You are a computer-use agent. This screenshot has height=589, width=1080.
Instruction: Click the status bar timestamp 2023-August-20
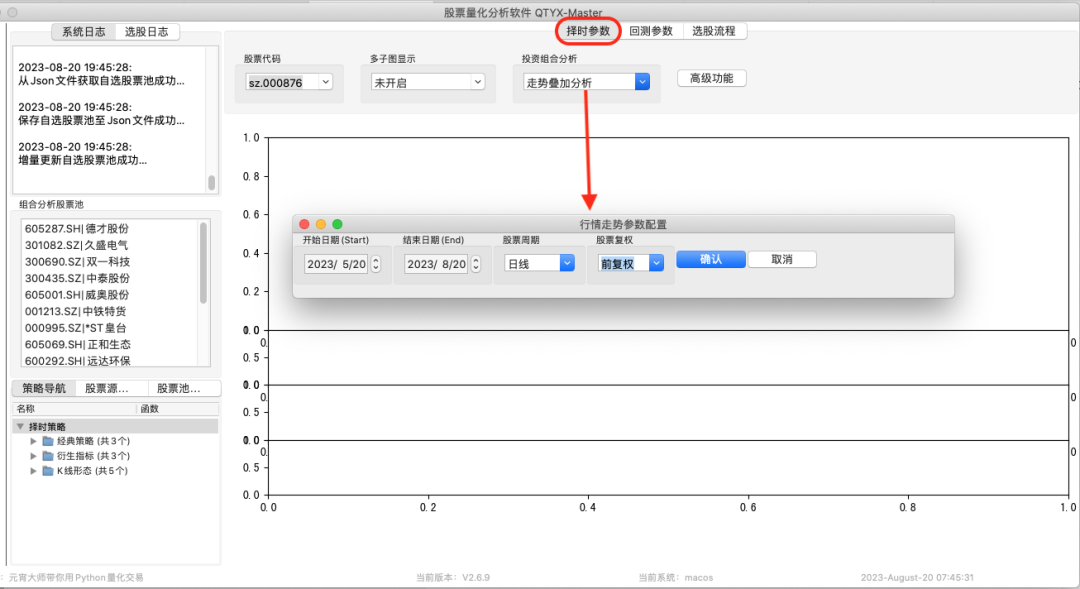coord(917,577)
